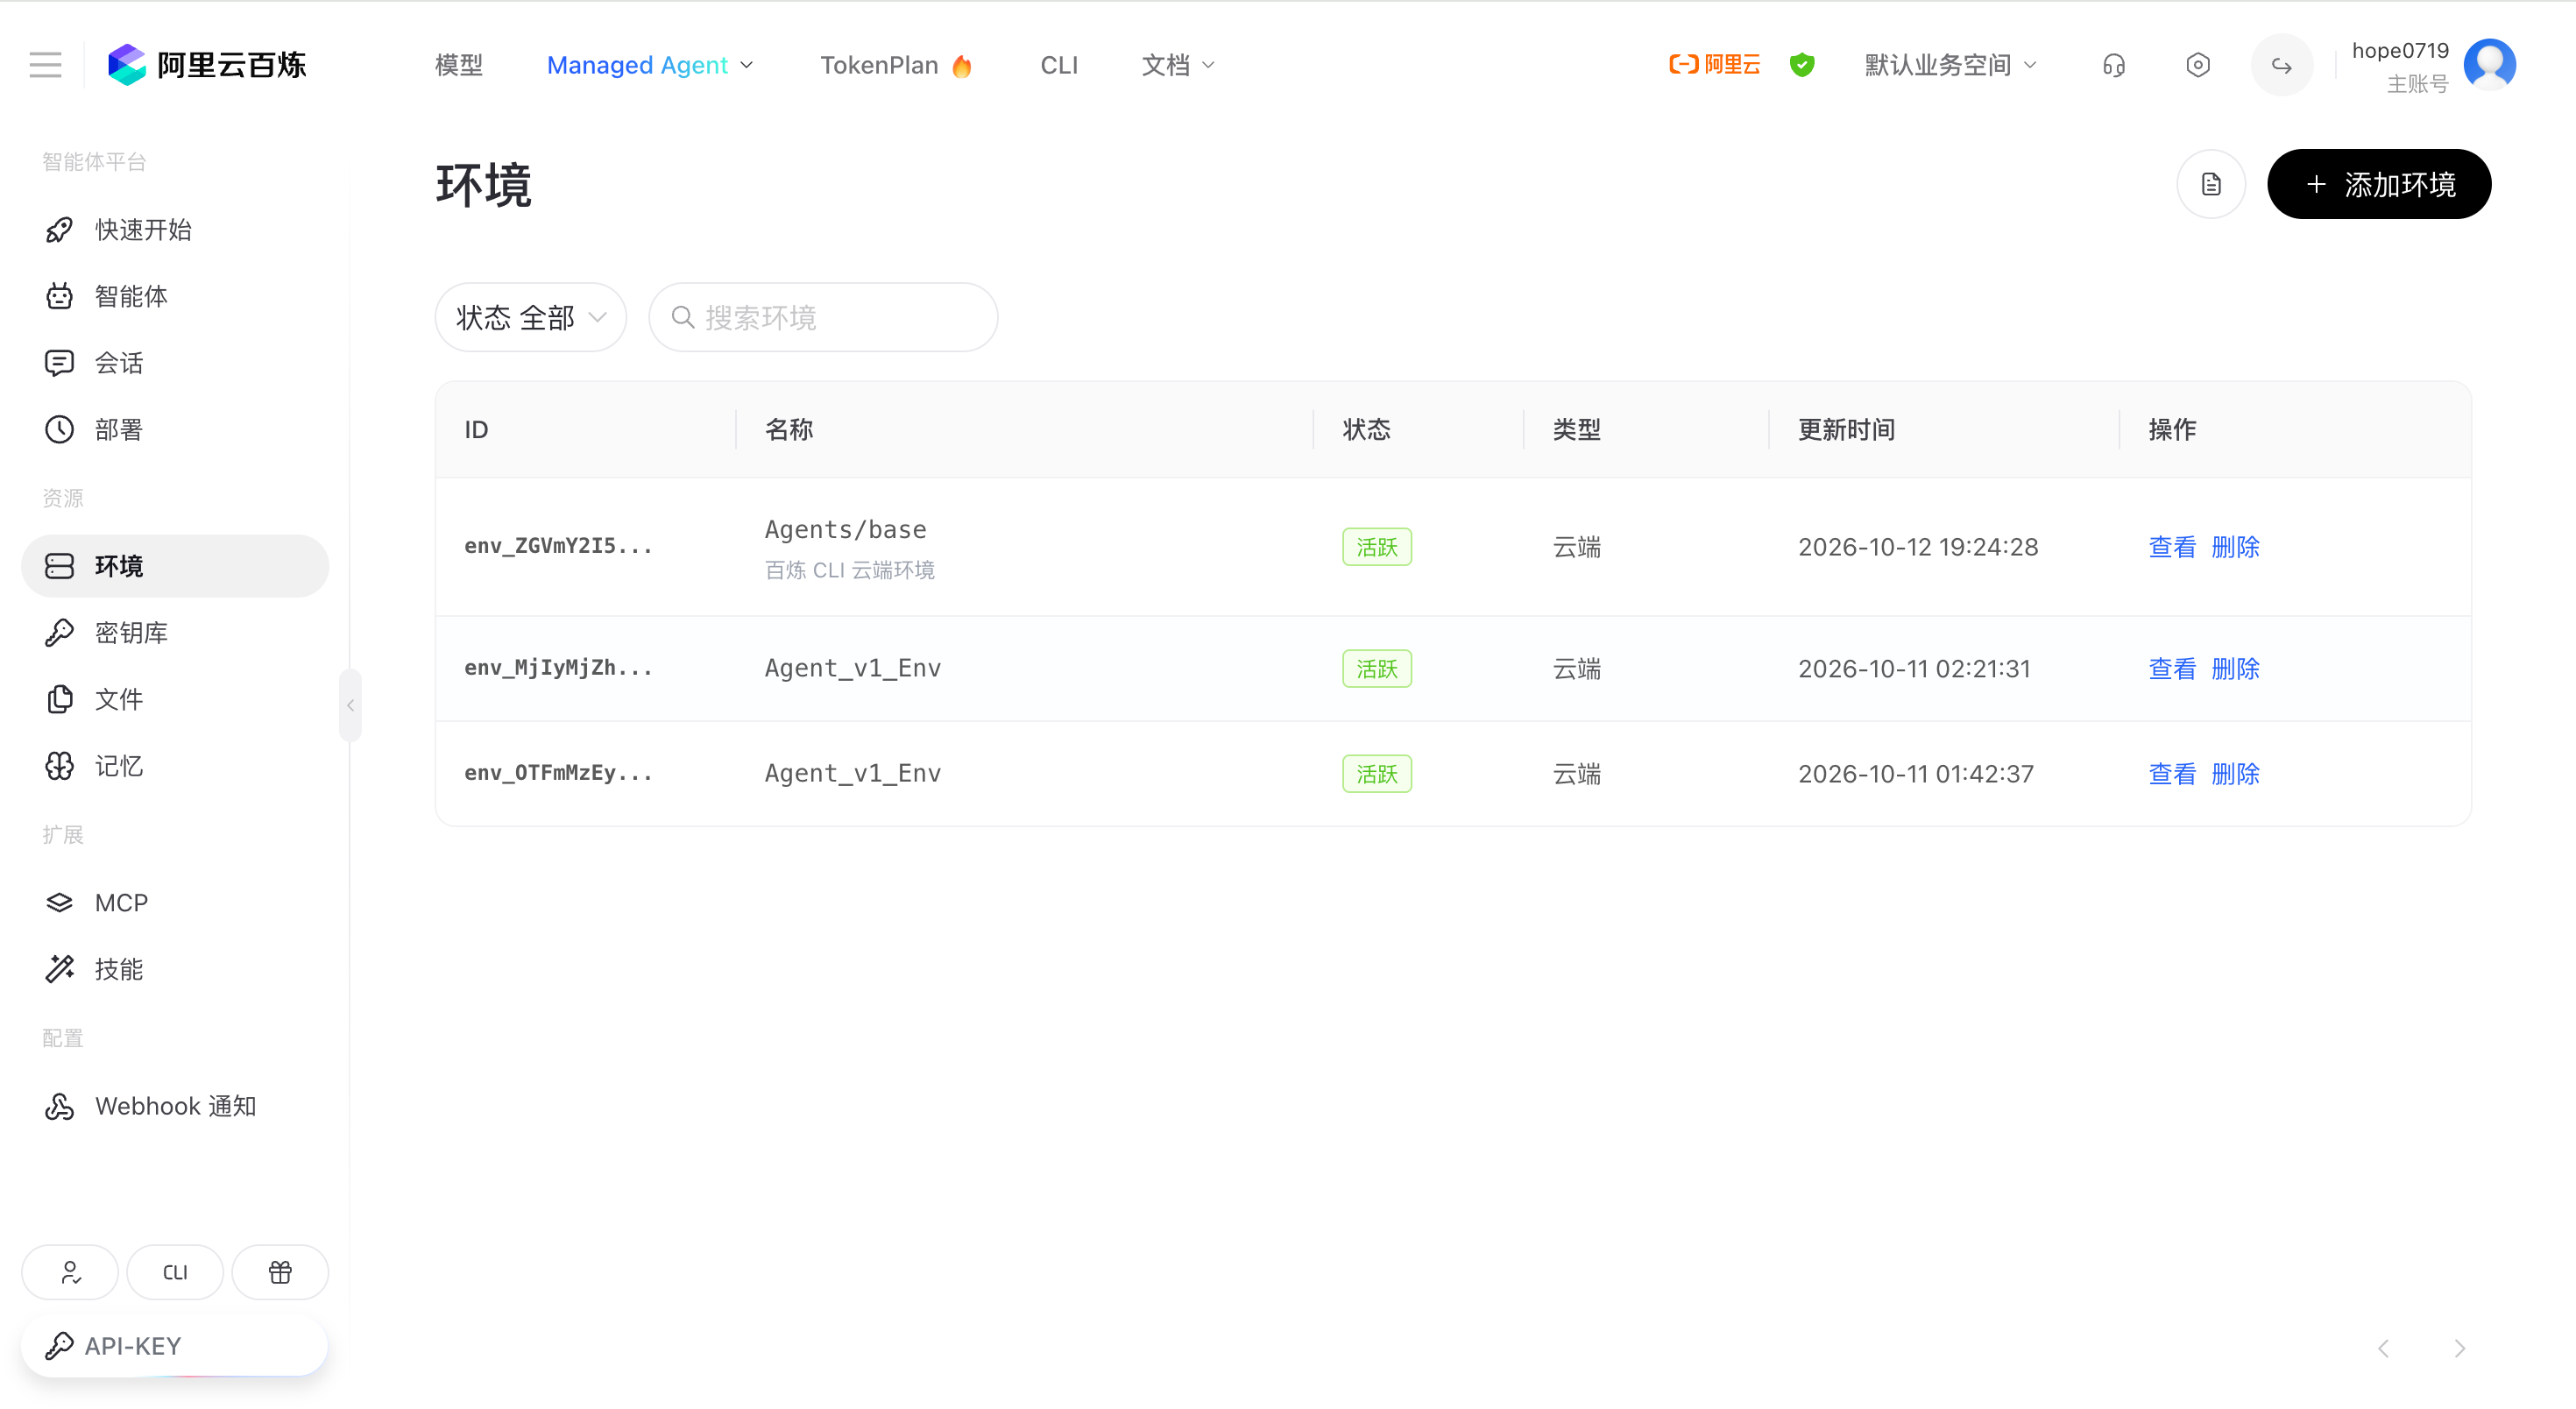The image size is (2576, 1409).
Task: Open 记忆 in the sidebar
Action: [x=175, y=766]
